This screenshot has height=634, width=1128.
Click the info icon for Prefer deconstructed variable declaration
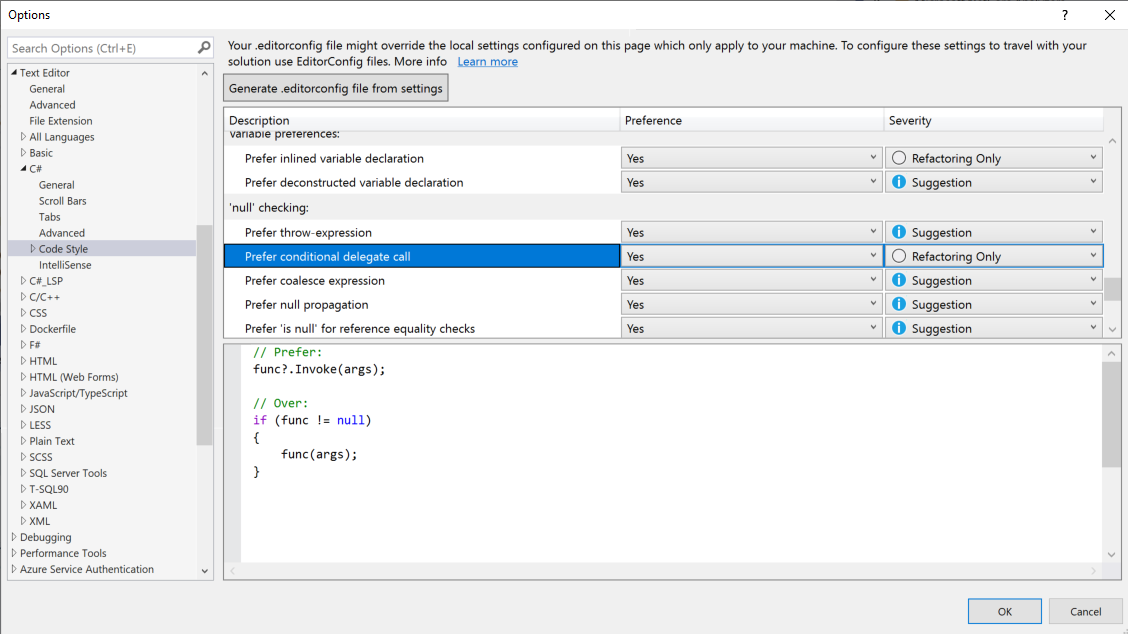pos(897,181)
